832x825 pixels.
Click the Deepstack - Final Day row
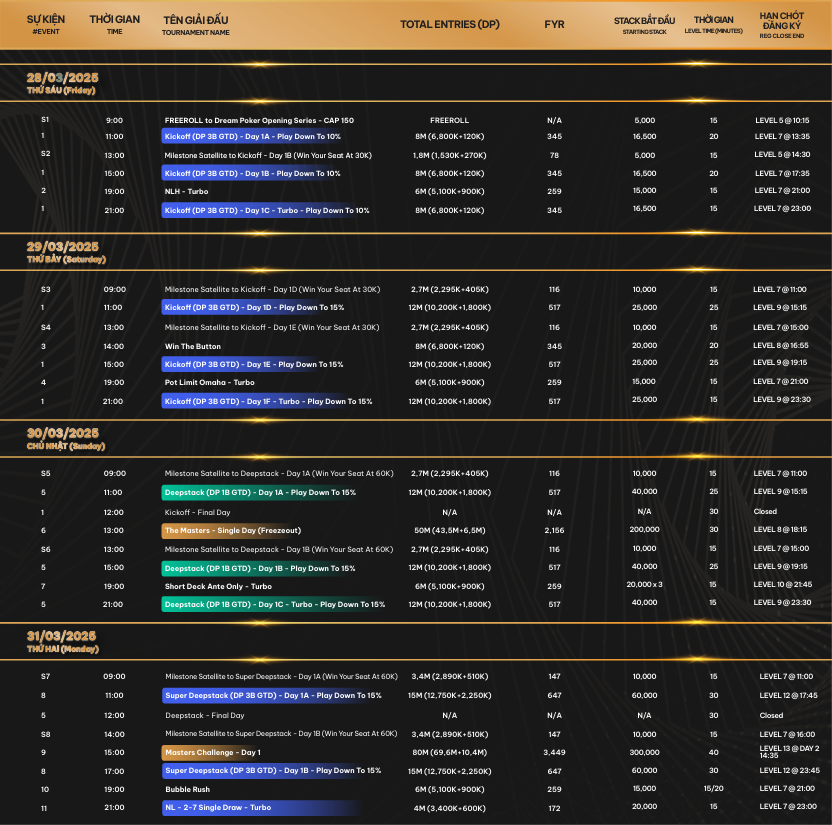pos(205,716)
